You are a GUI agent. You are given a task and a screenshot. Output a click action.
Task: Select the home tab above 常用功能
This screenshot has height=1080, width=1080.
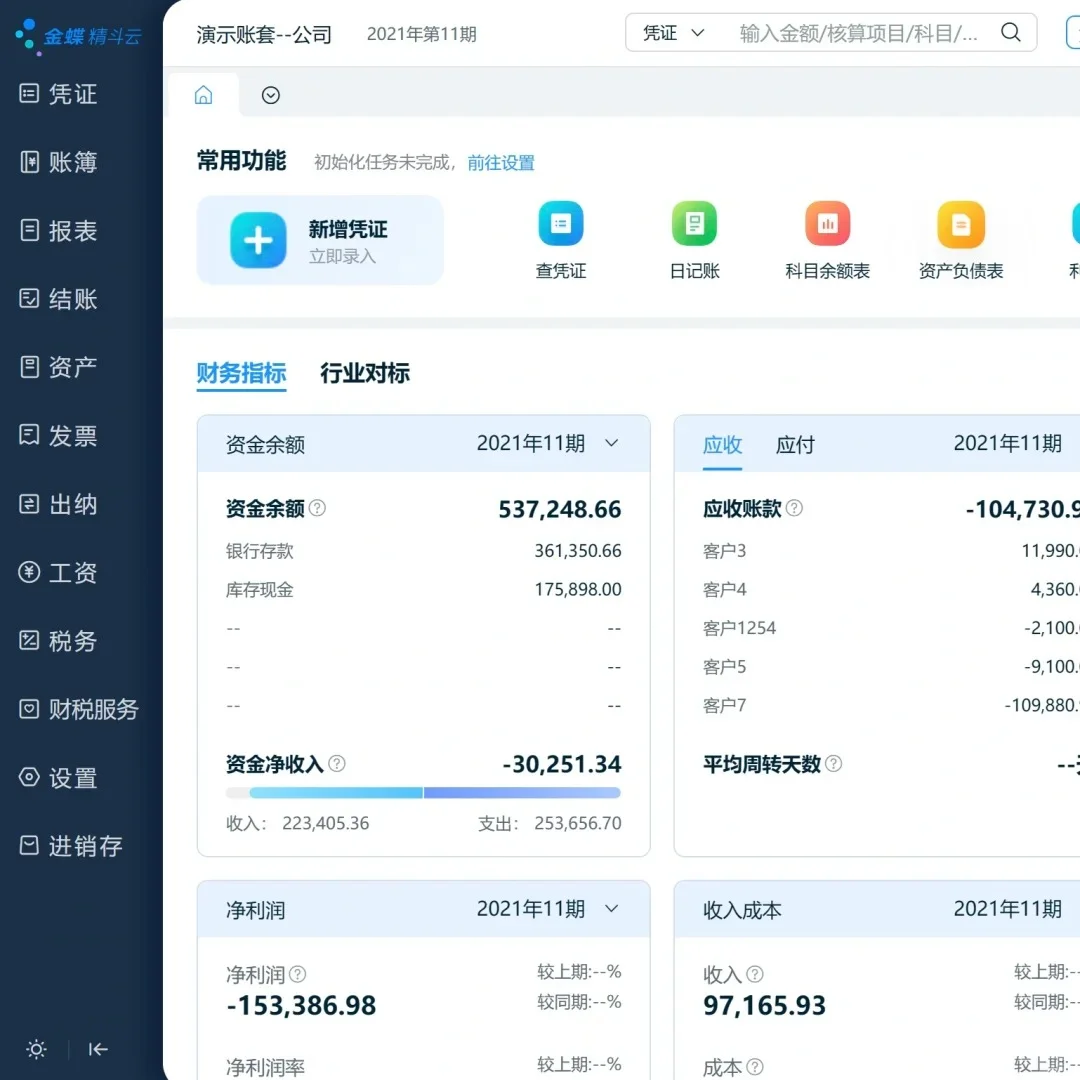204,94
